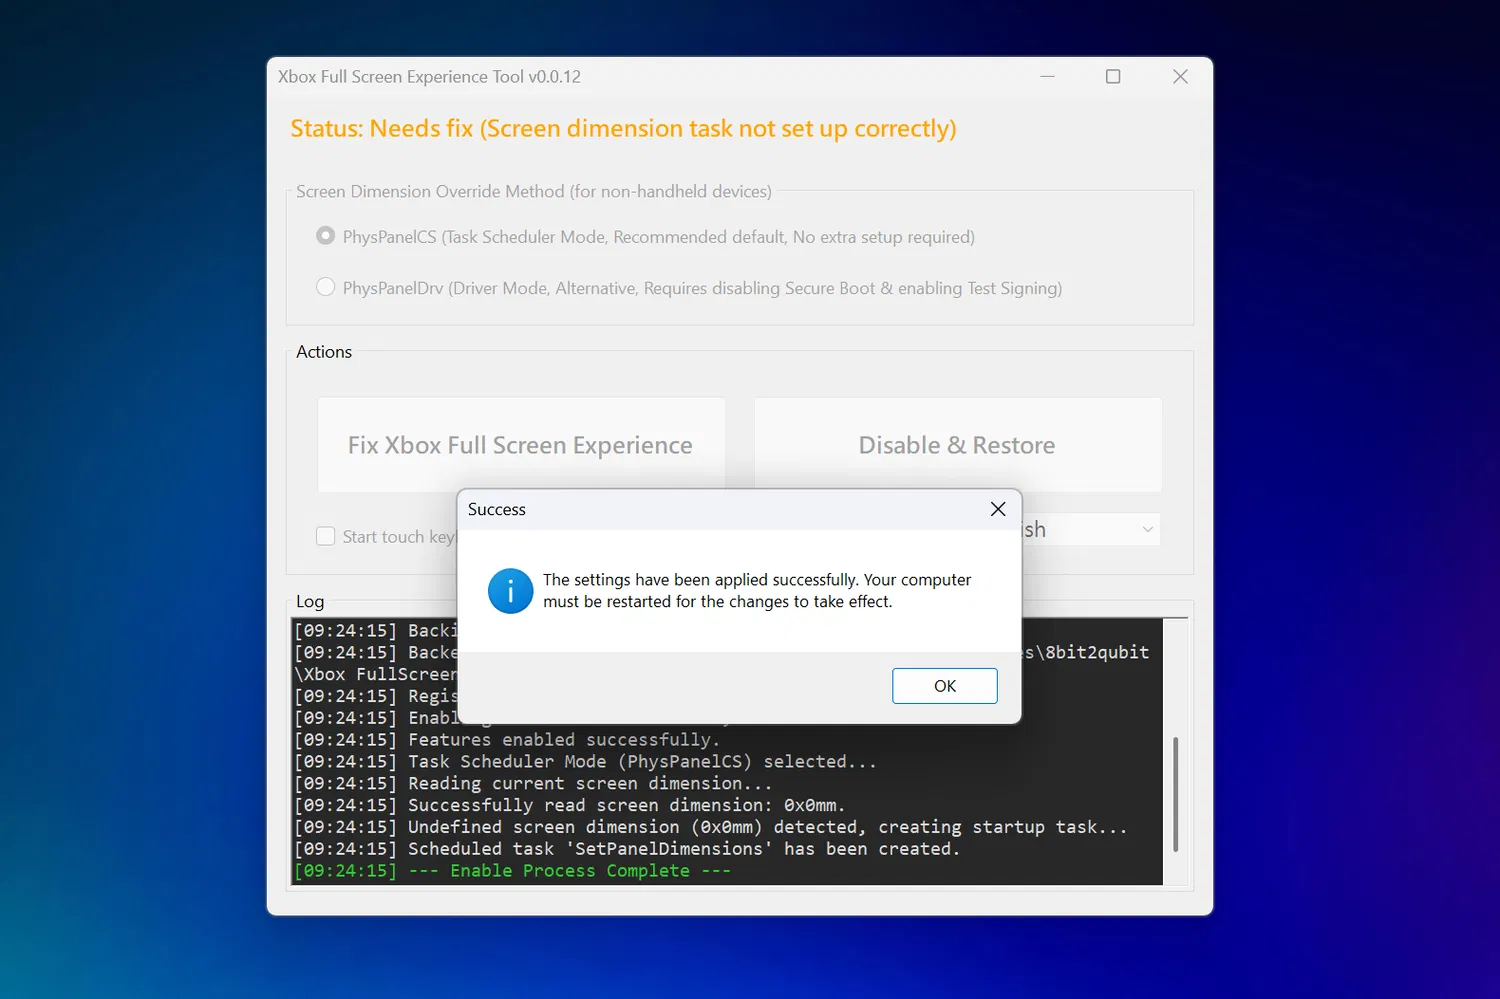Open the language dropdown arrow

[x=1148, y=530]
